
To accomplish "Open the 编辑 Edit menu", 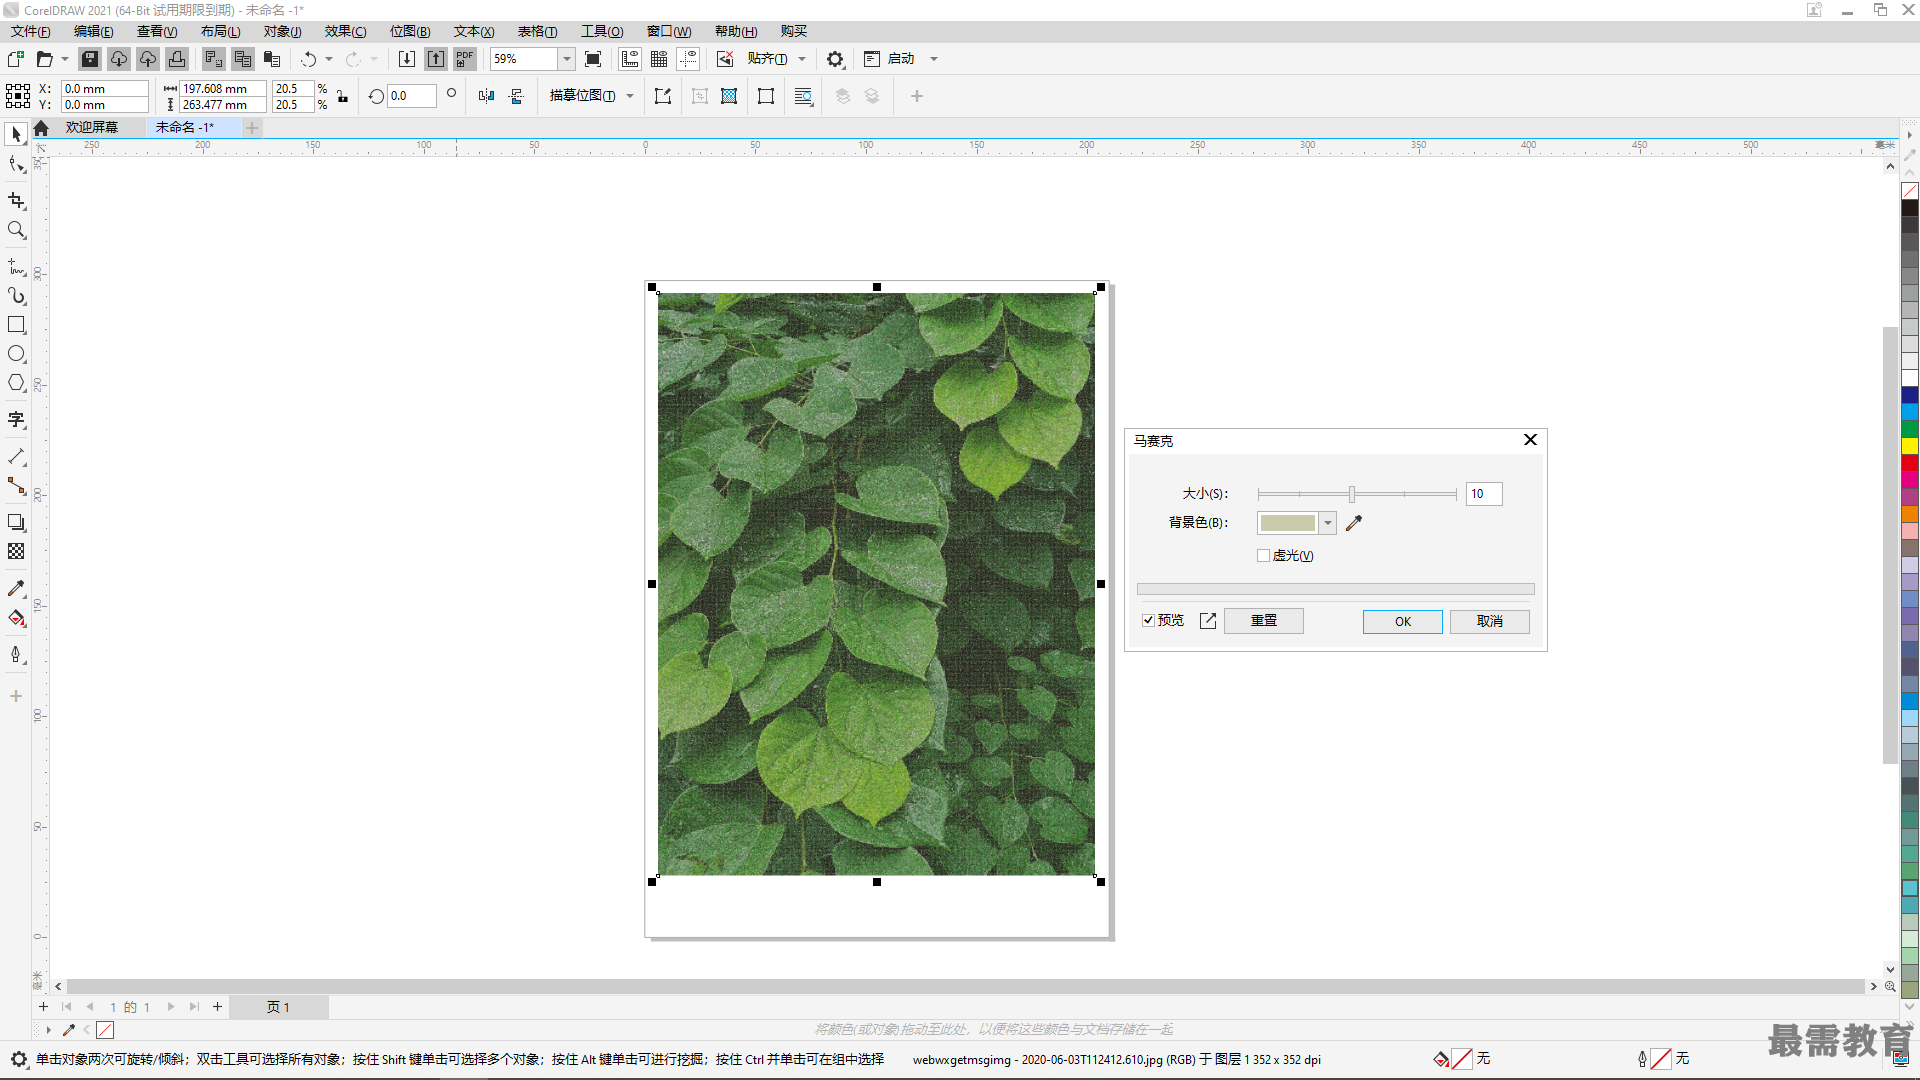I will point(93,32).
